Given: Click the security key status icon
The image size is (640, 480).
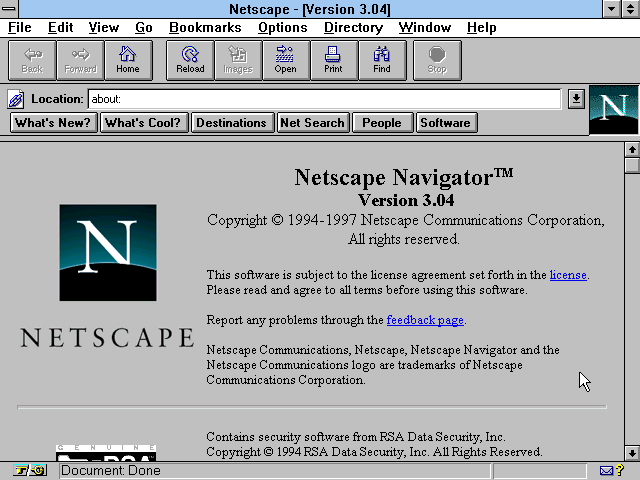Looking at the screenshot, I should point(30,471).
